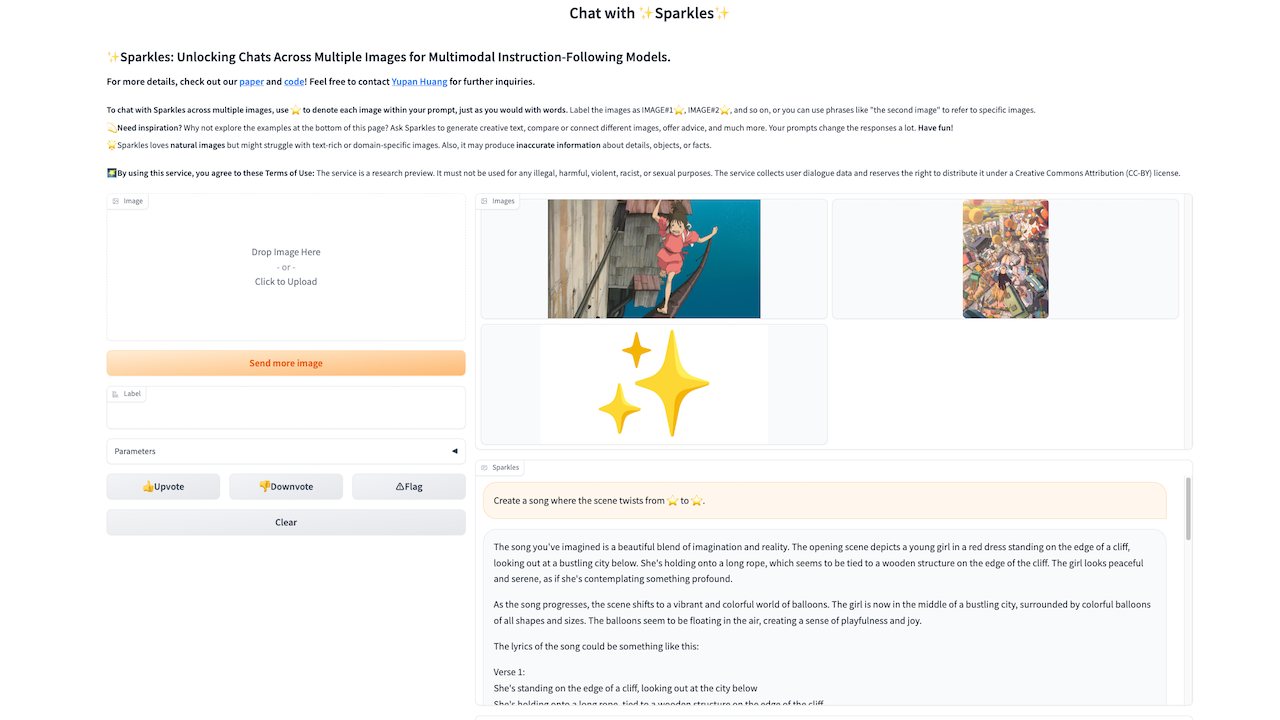Click the chat panel vertical scrollbar
Image resolution: width=1280 pixels, height=720 pixels.
pyautogui.click(x=1188, y=508)
